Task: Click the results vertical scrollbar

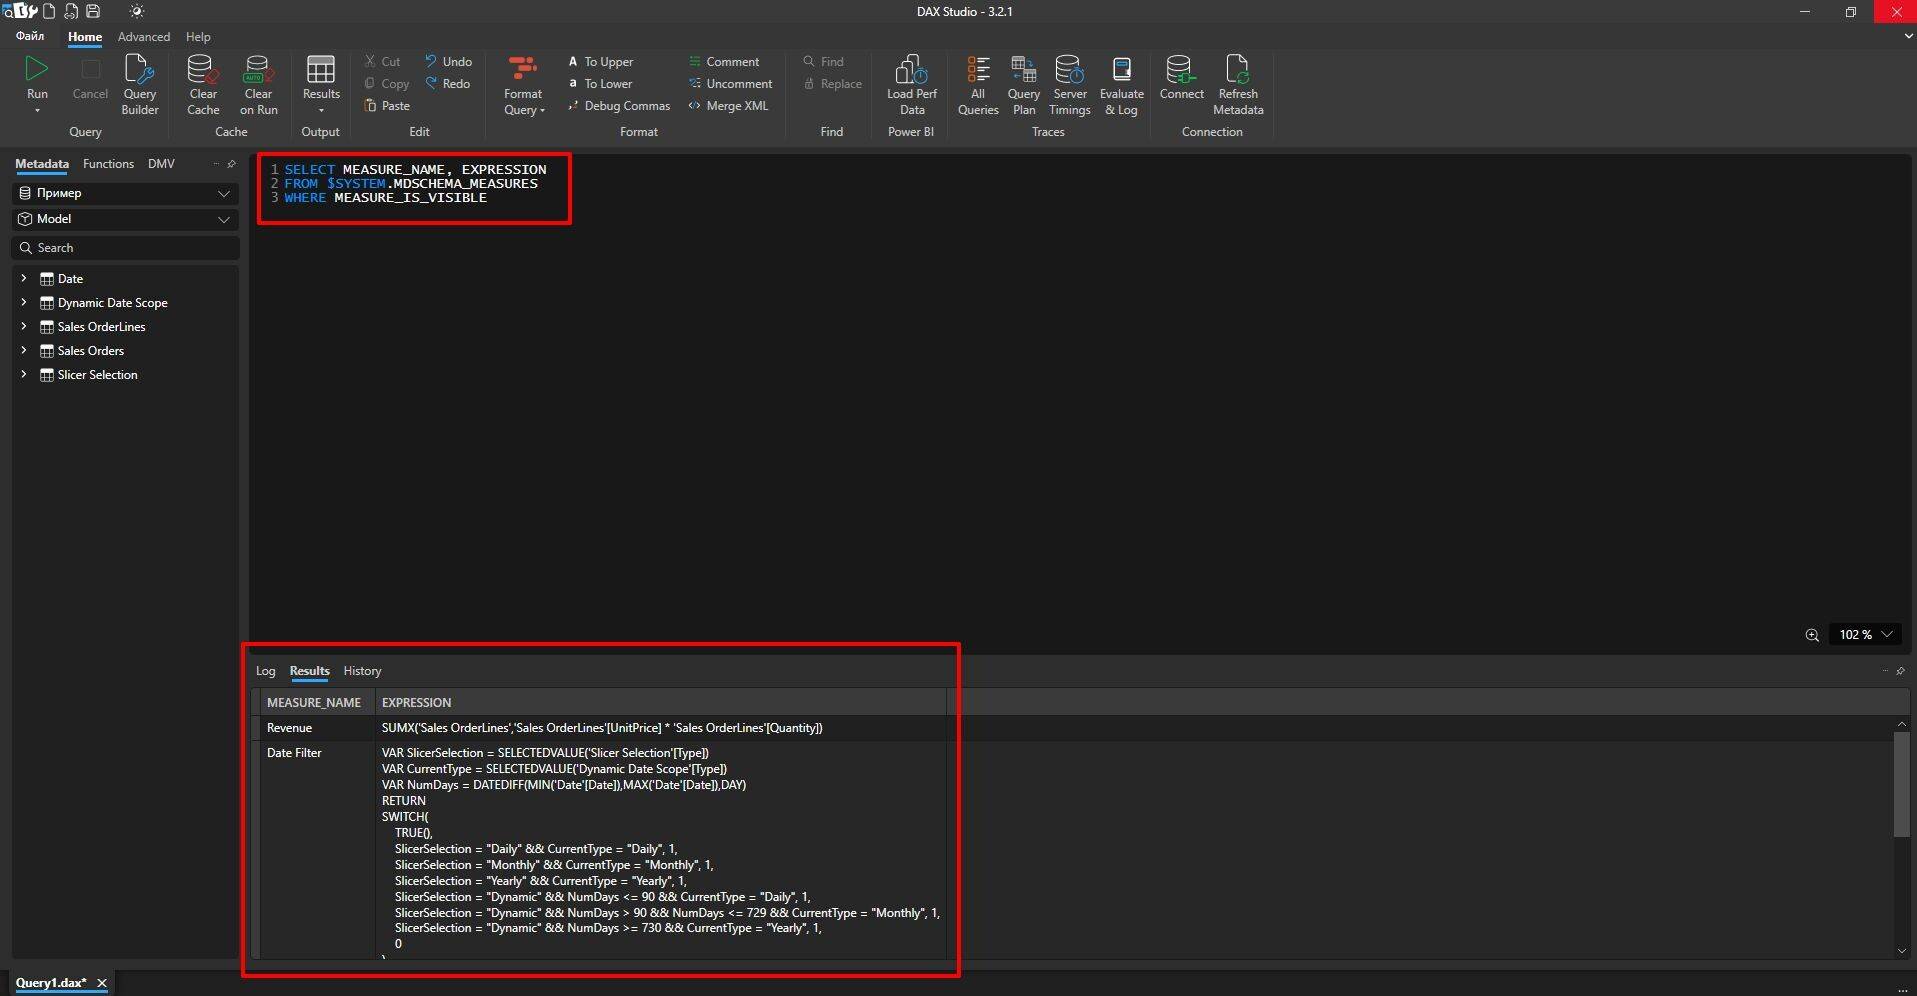Action: point(1902,783)
